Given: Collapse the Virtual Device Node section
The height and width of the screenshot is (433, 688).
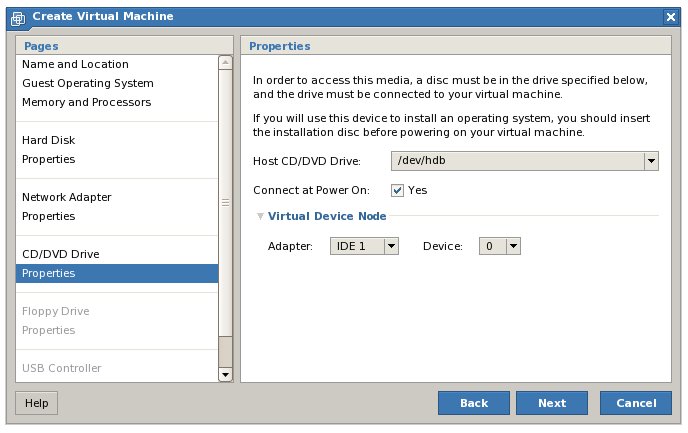Looking at the screenshot, I should (261, 216).
